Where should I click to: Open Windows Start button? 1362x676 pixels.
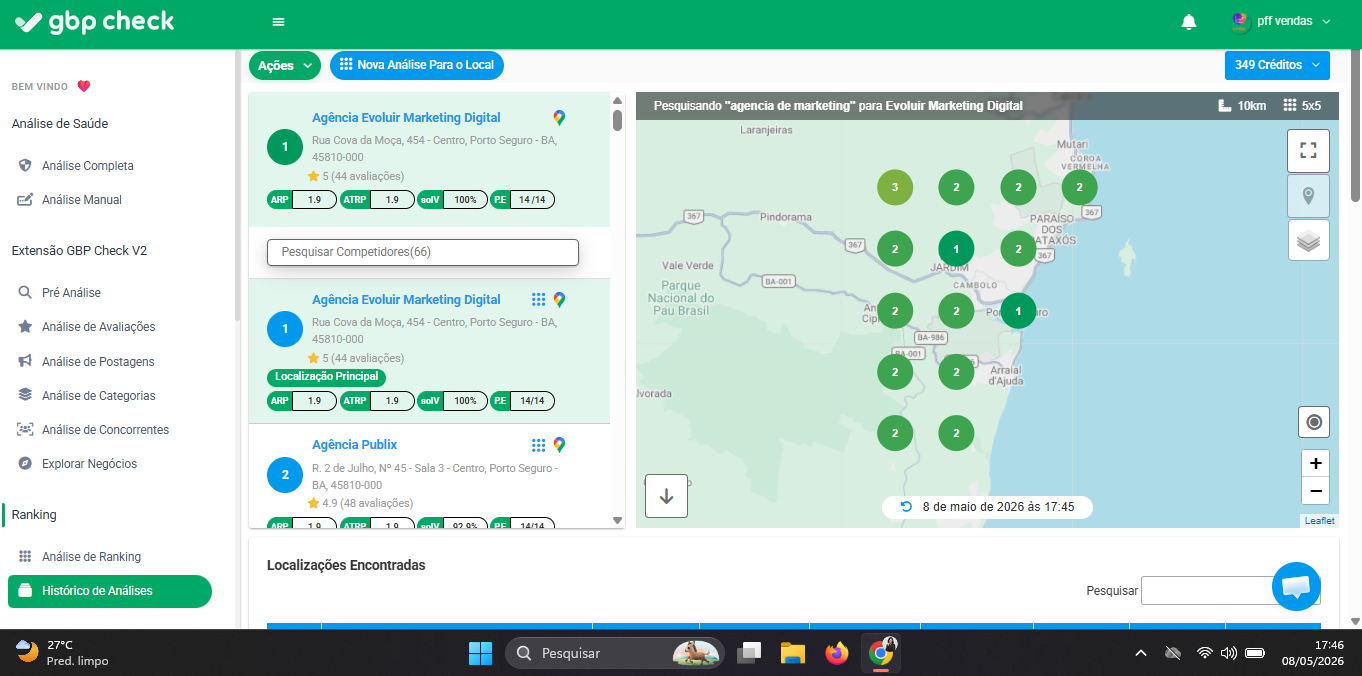point(480,653)
